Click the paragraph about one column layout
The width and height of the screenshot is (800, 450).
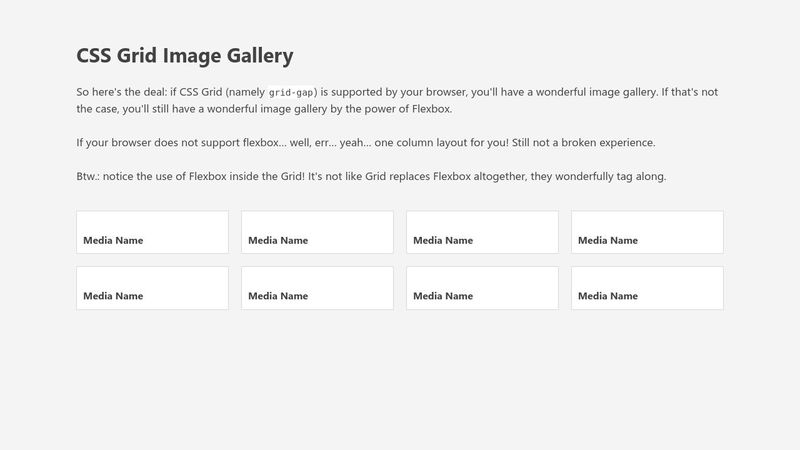(x=366, y=142)
